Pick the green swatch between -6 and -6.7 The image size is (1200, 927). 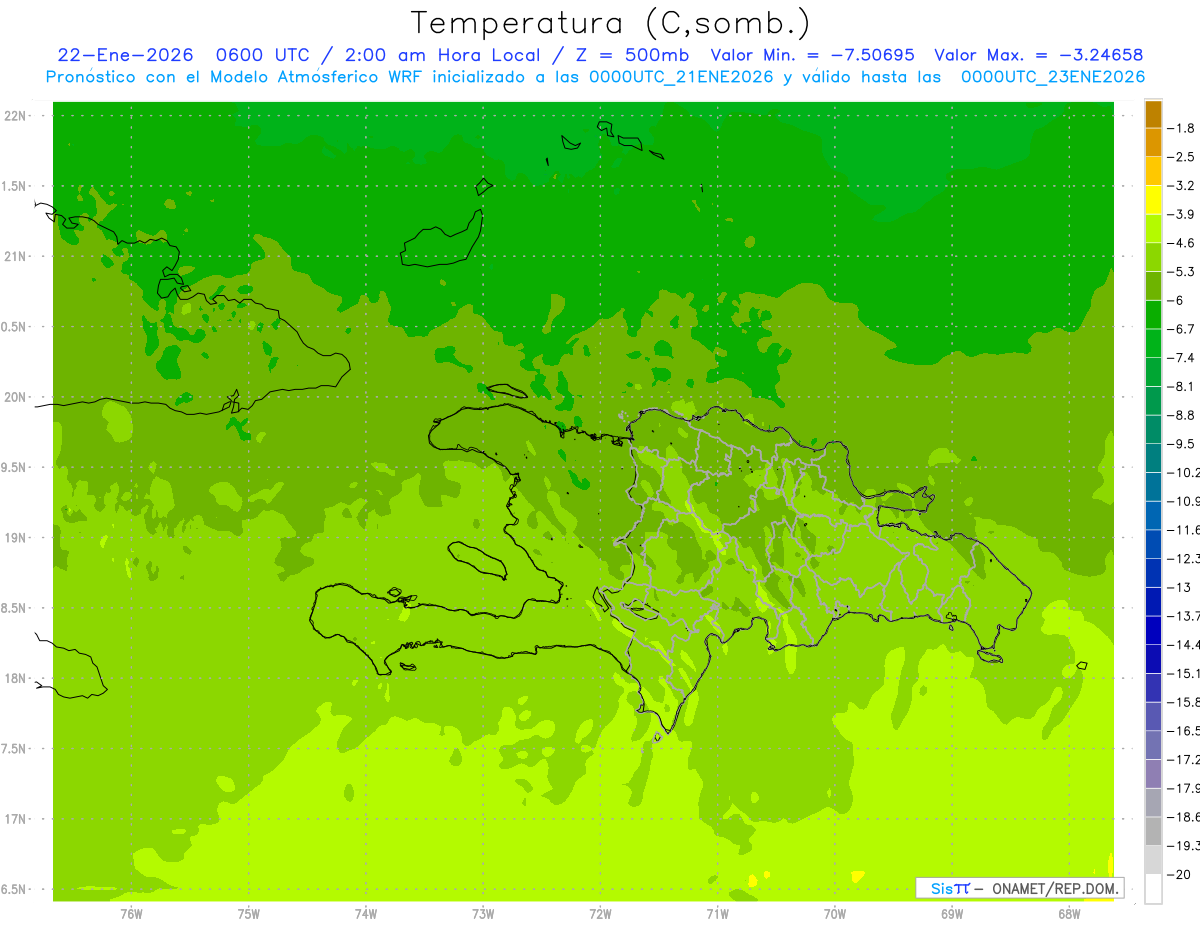(x=1153, y=315)
